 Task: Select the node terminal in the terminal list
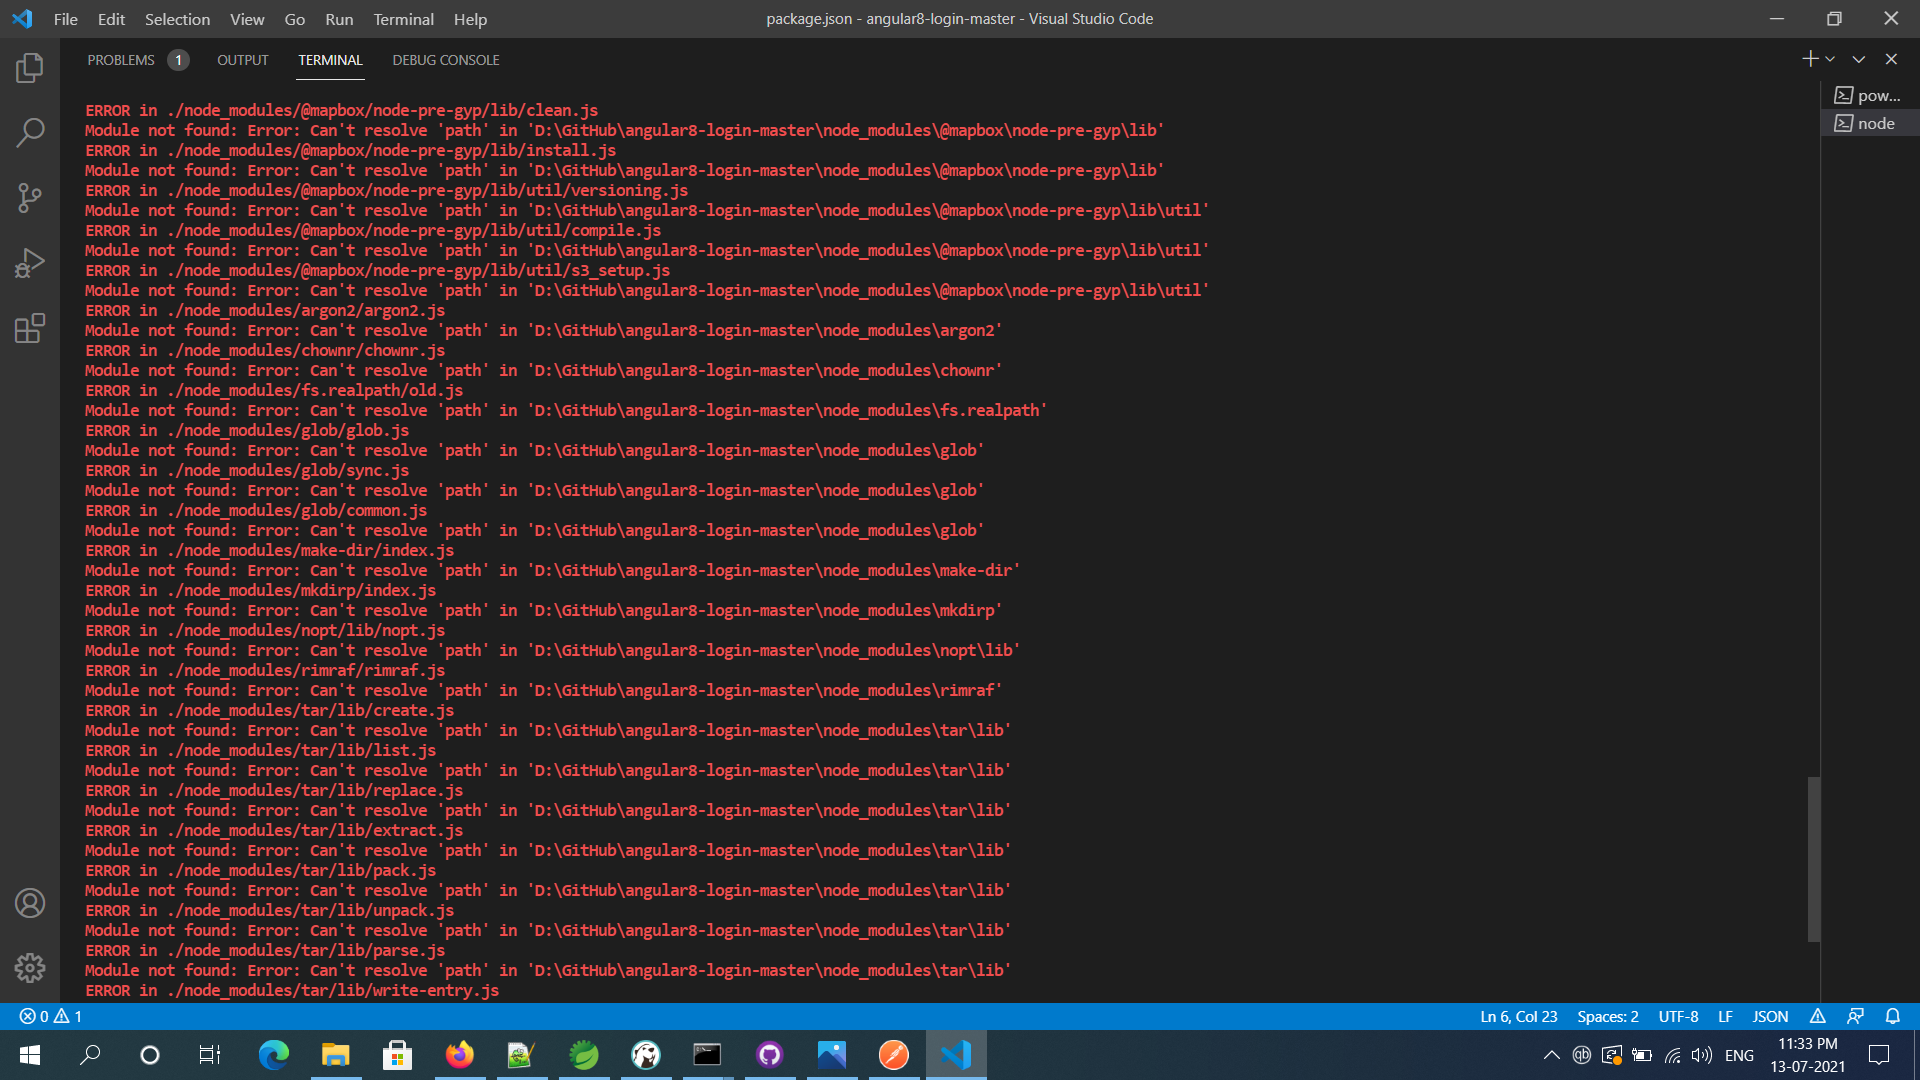tap(1869, 122)
